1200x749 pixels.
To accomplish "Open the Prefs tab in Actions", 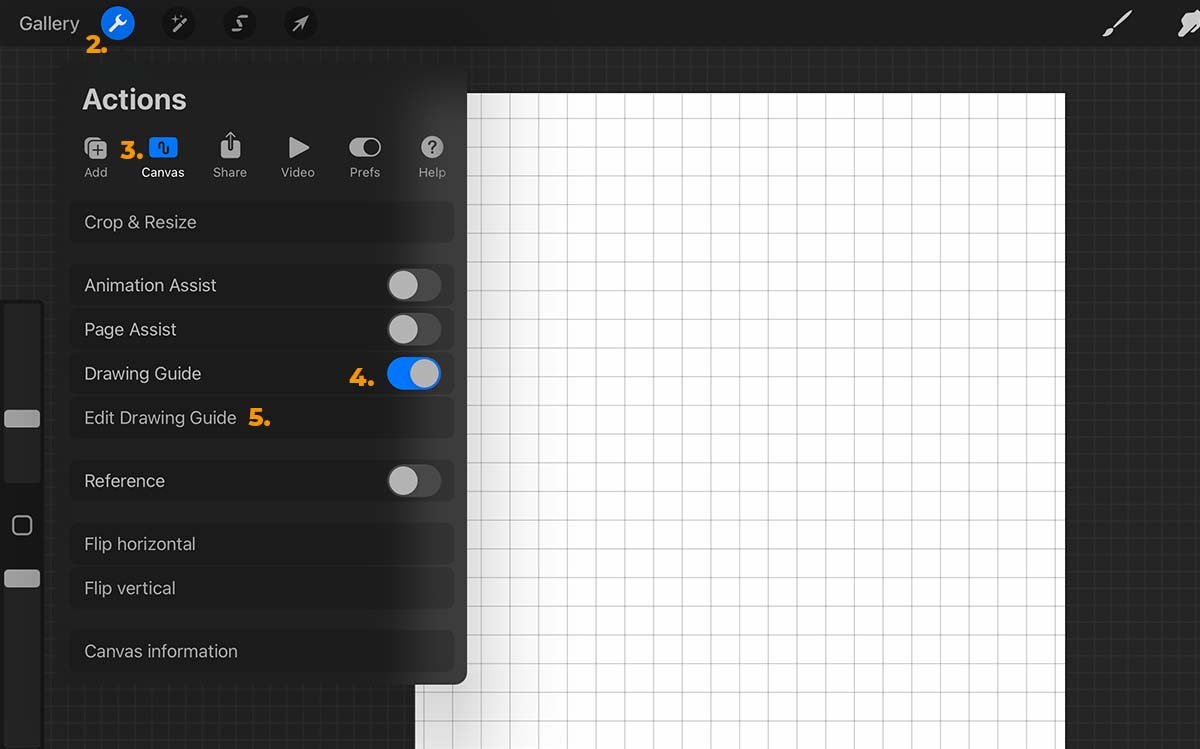I will 365,157.
